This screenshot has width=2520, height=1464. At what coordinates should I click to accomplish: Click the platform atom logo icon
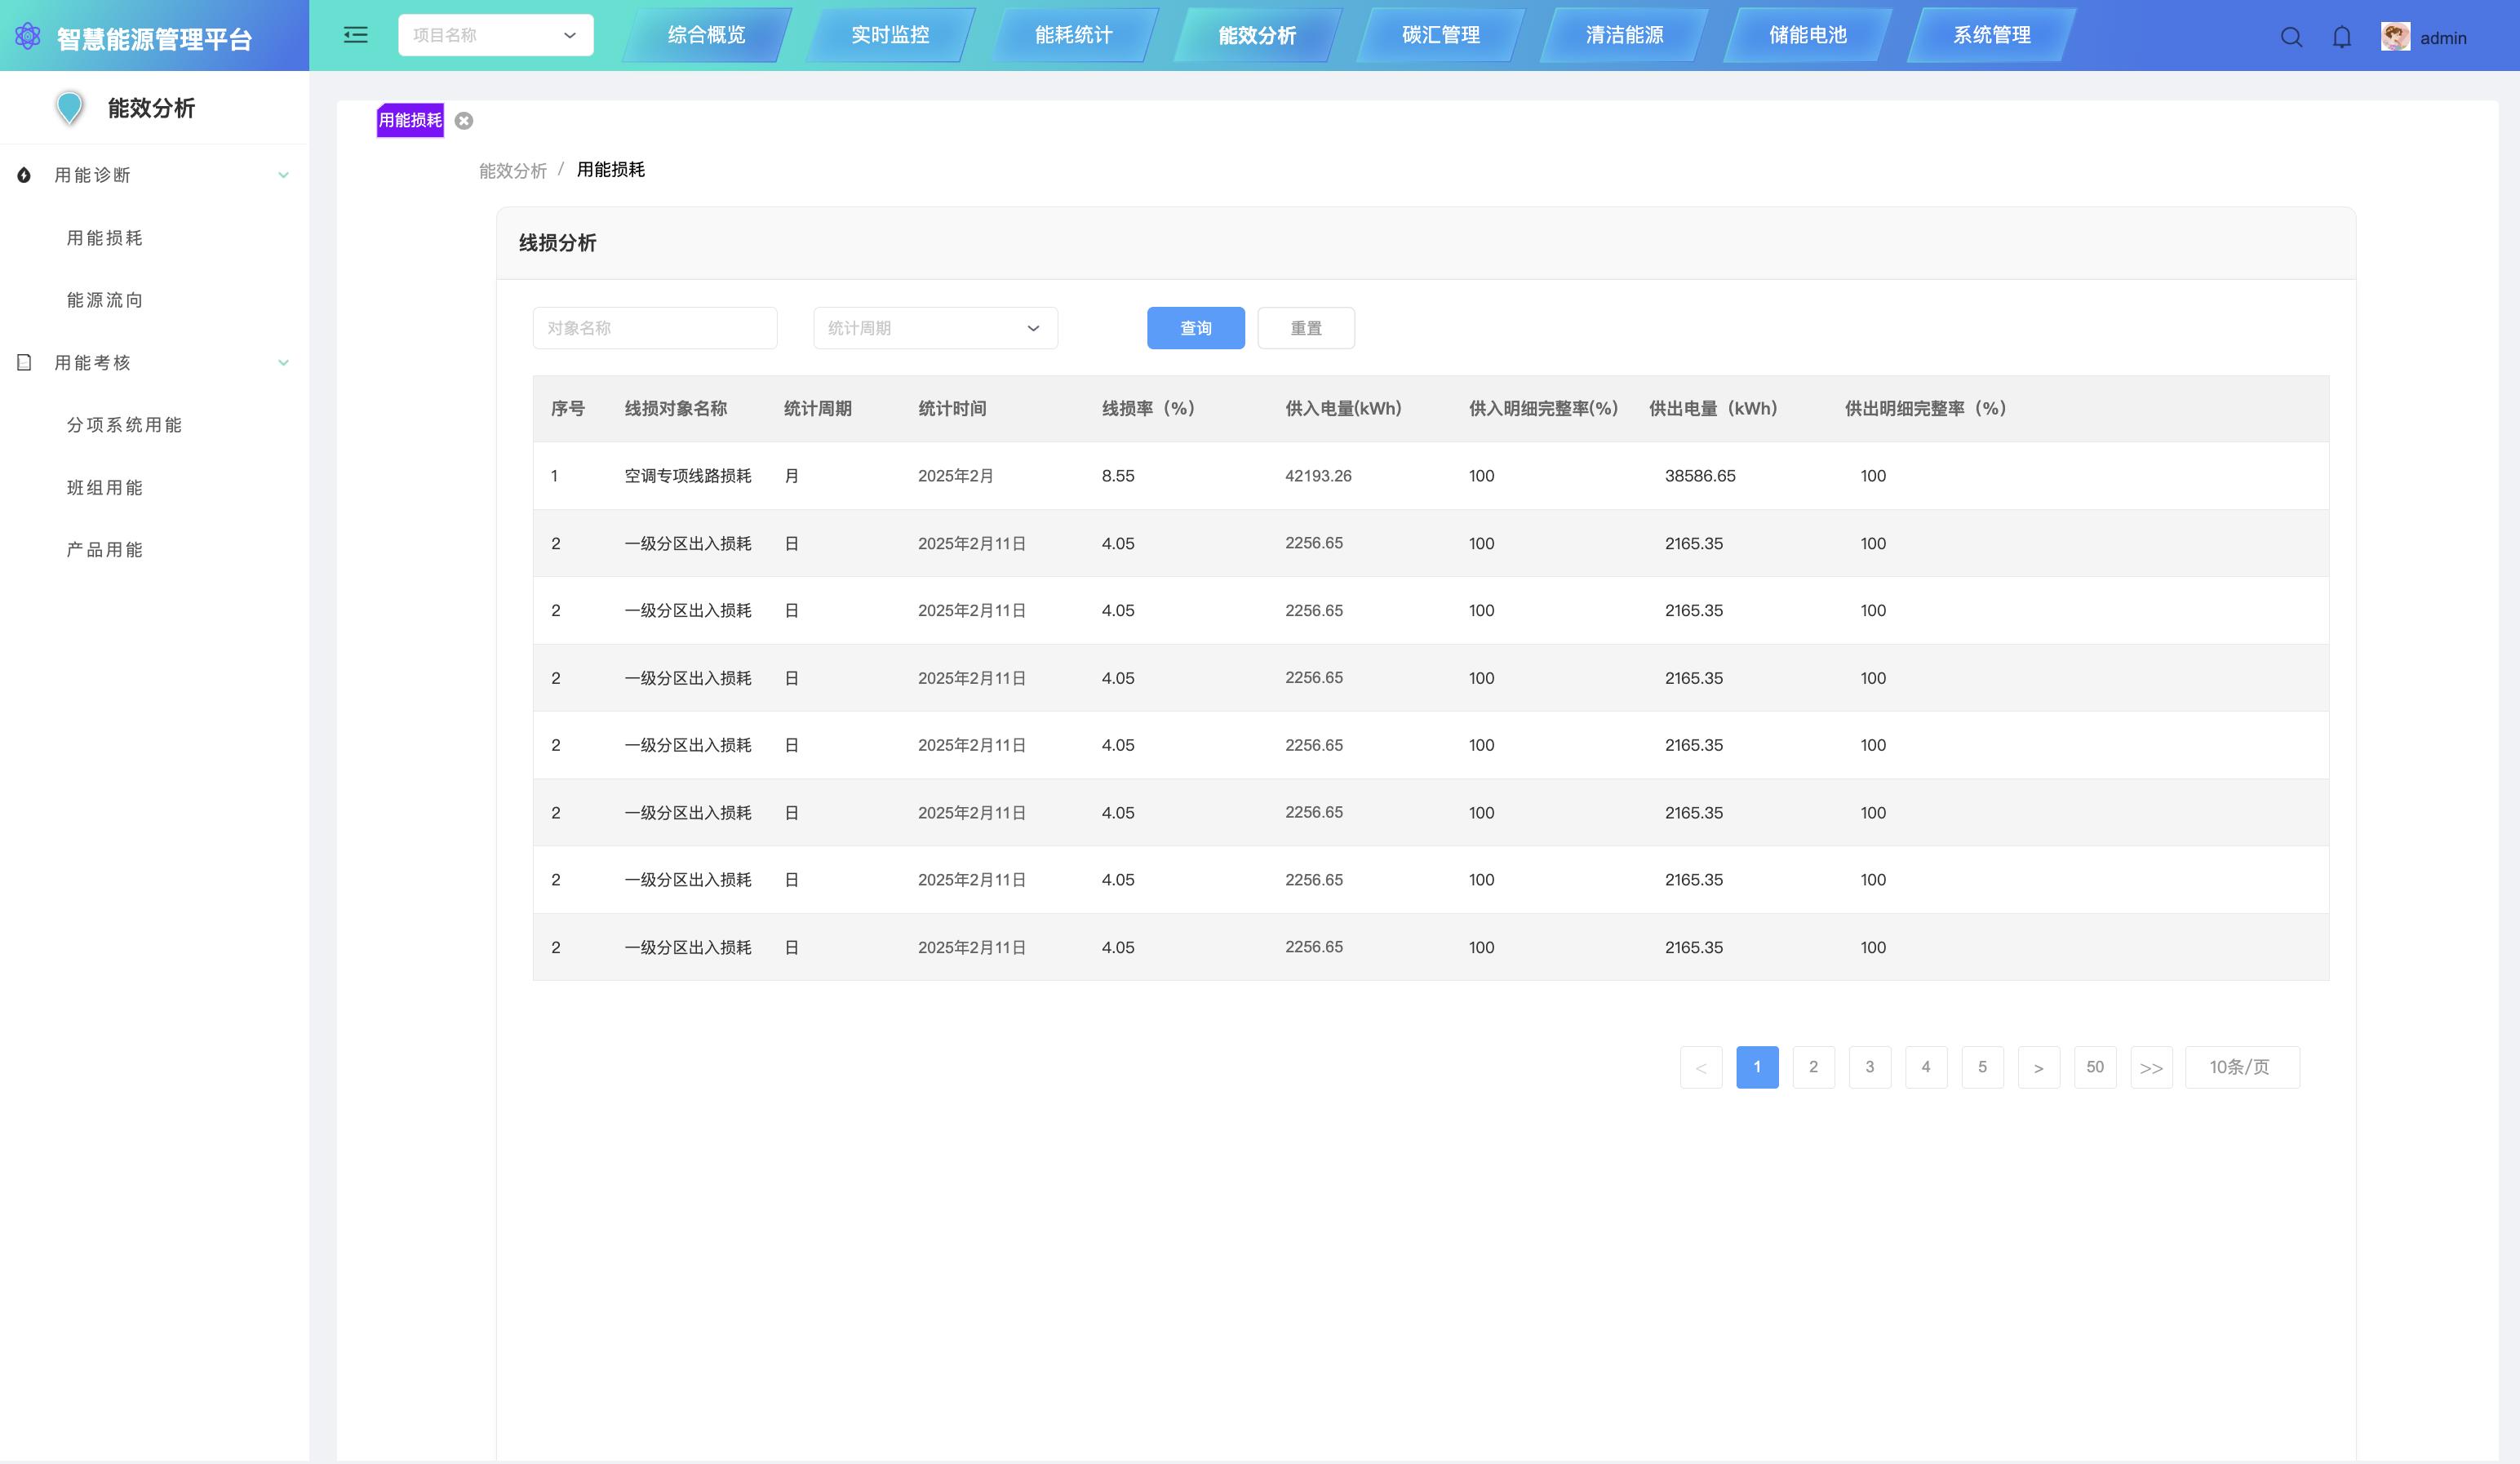28,37
